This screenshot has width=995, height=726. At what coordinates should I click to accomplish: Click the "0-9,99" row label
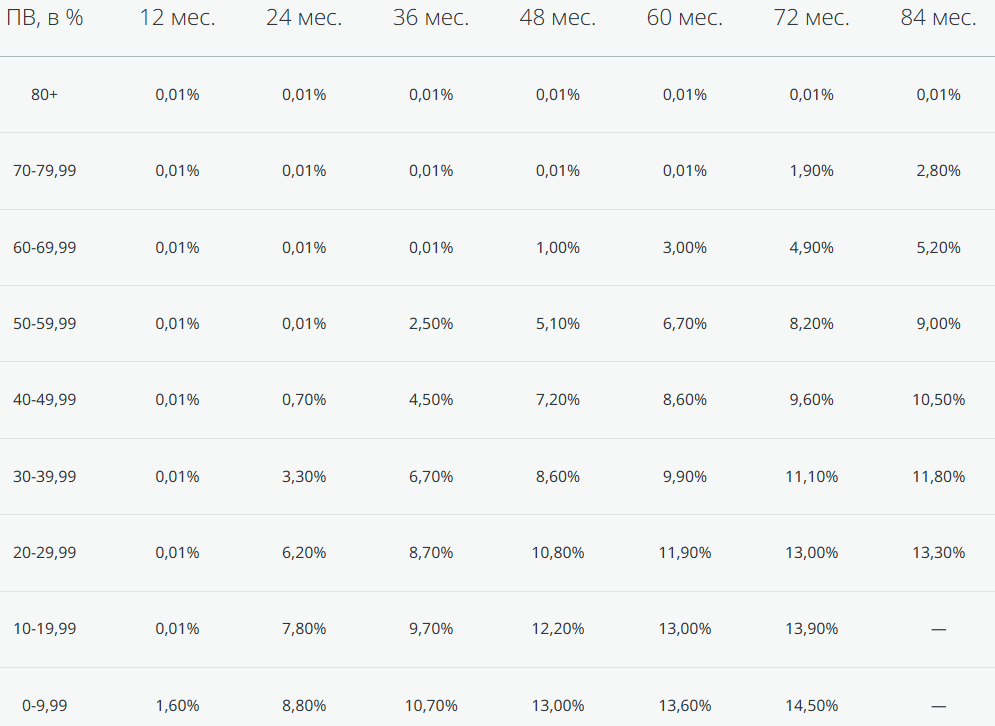pyautogui.click(x=45, y=706)
